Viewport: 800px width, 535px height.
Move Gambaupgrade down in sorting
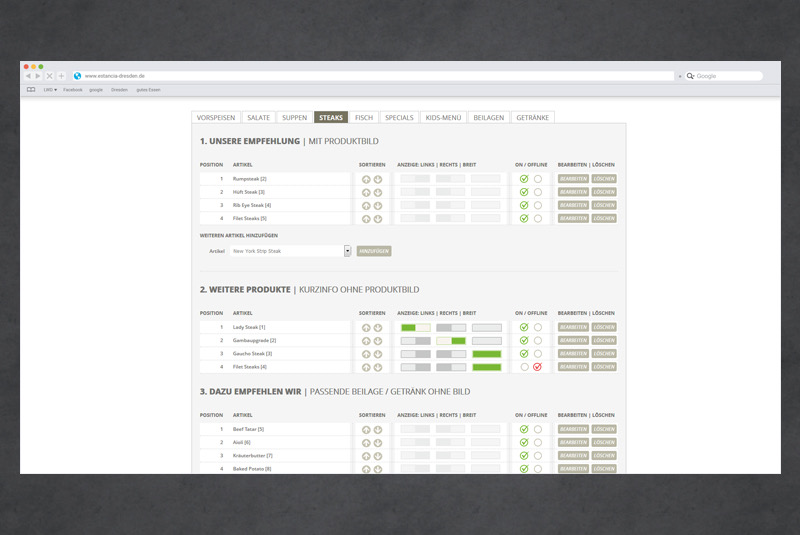[378, 341]
